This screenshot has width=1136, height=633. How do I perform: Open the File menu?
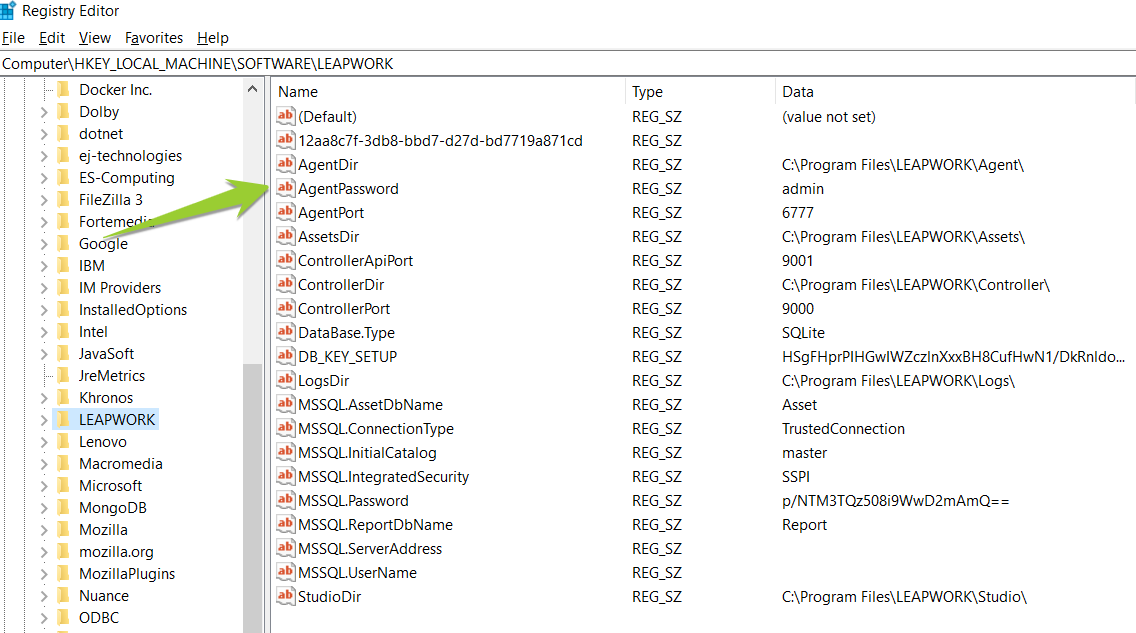tap(13, 38)
